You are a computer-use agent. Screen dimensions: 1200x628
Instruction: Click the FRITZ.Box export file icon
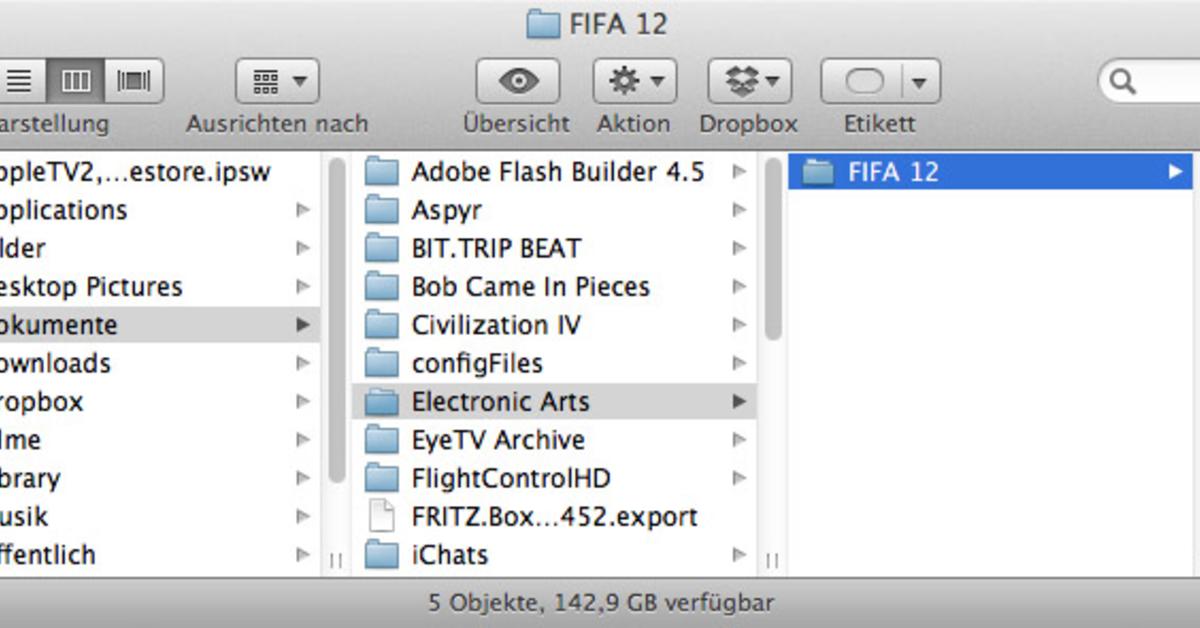click(x=382, y=516)
